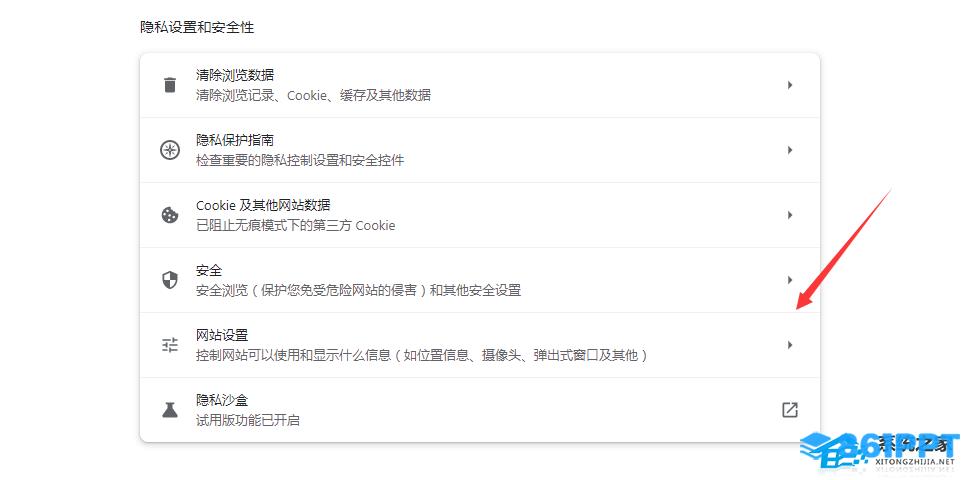Open the external link icon for 隐私沙盒
970x480 pixels.
pos(790,409)
